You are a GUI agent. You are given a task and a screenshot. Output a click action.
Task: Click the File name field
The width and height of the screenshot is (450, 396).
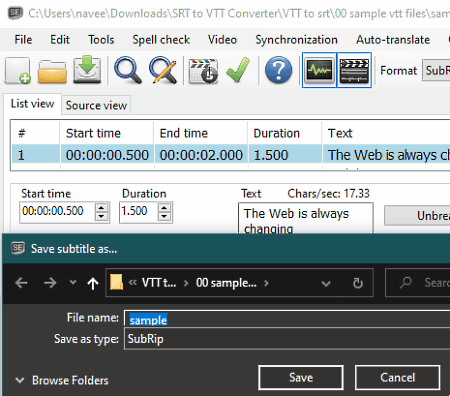287,318
